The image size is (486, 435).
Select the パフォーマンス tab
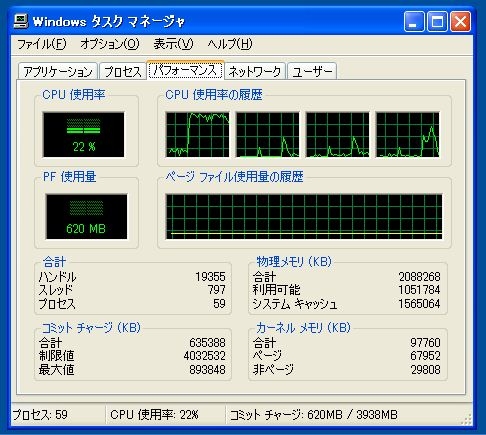point(185,70)
